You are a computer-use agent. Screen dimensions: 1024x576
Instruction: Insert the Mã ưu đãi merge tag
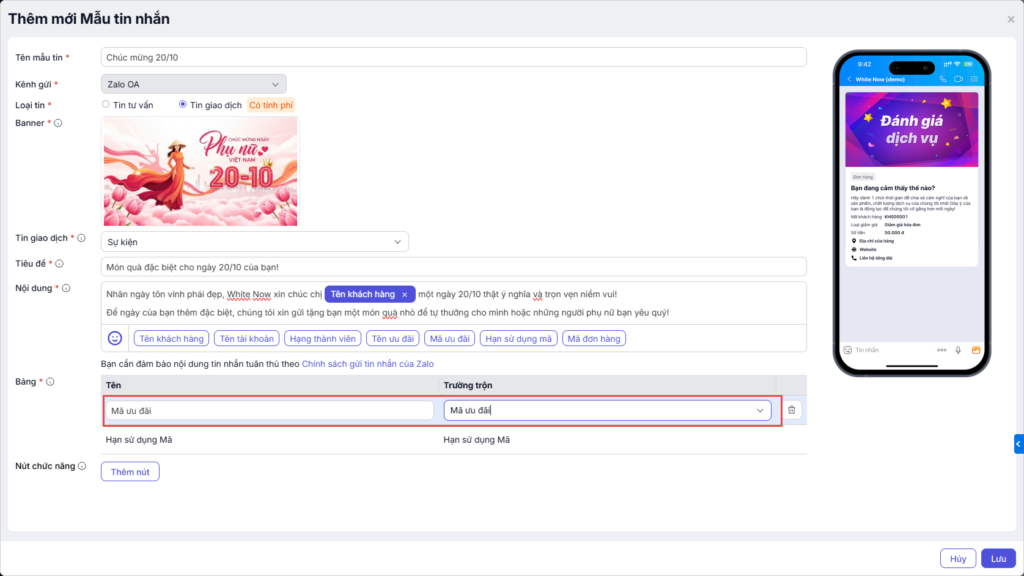pyautogui.click(x=449, y=338)
